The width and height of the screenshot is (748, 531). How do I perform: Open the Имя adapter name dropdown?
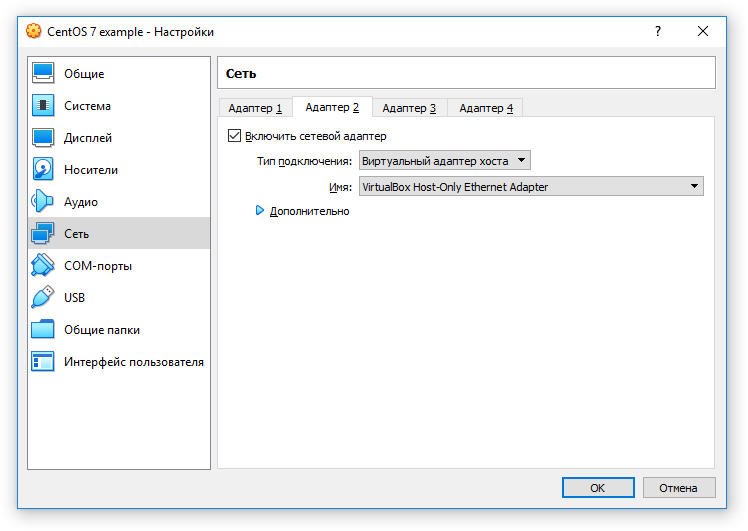[531, 187]
